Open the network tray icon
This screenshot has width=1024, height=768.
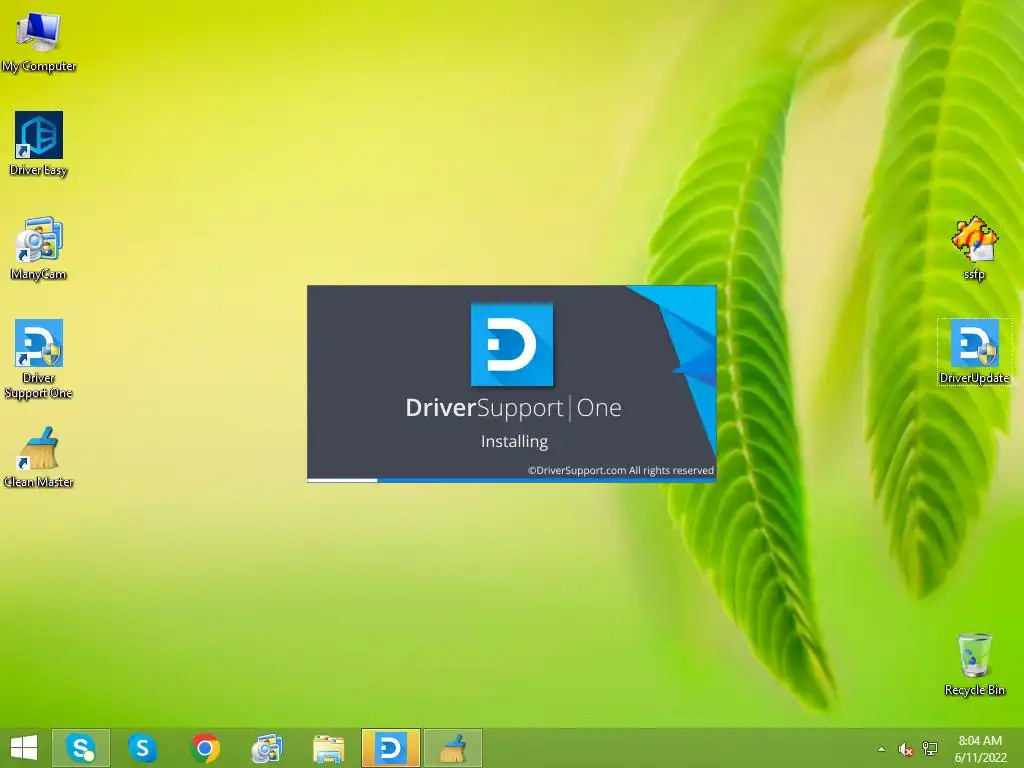pos(930,749)
